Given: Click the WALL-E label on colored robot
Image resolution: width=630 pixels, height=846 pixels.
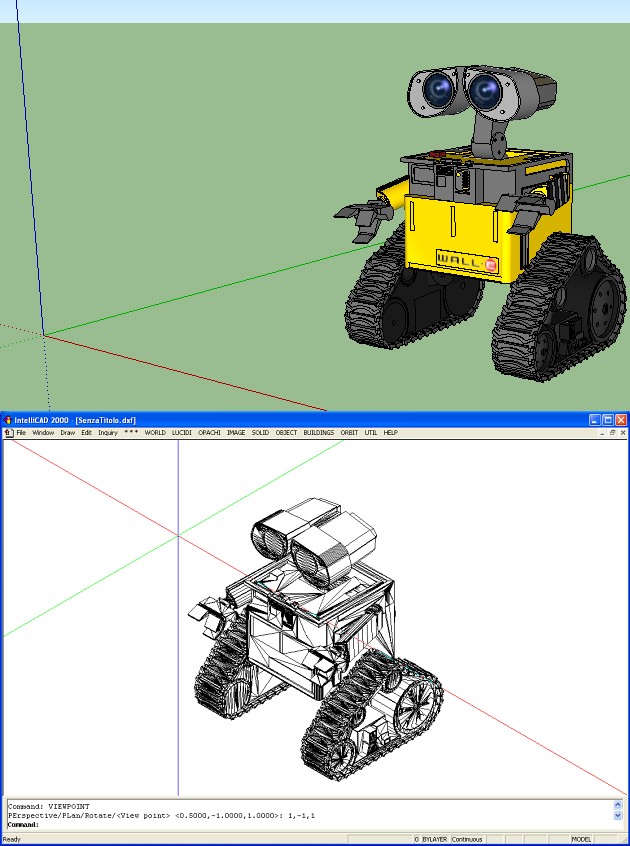Looking at the screenshot, I should 467,262.
